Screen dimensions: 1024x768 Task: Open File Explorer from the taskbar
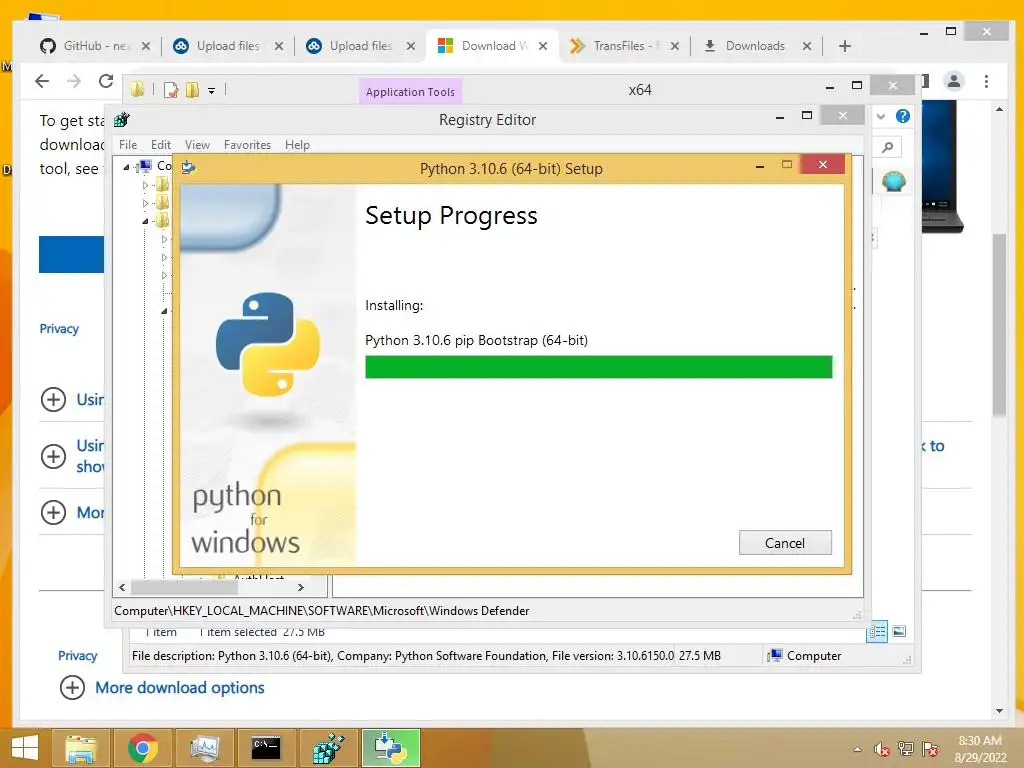(x=81, y=748)
